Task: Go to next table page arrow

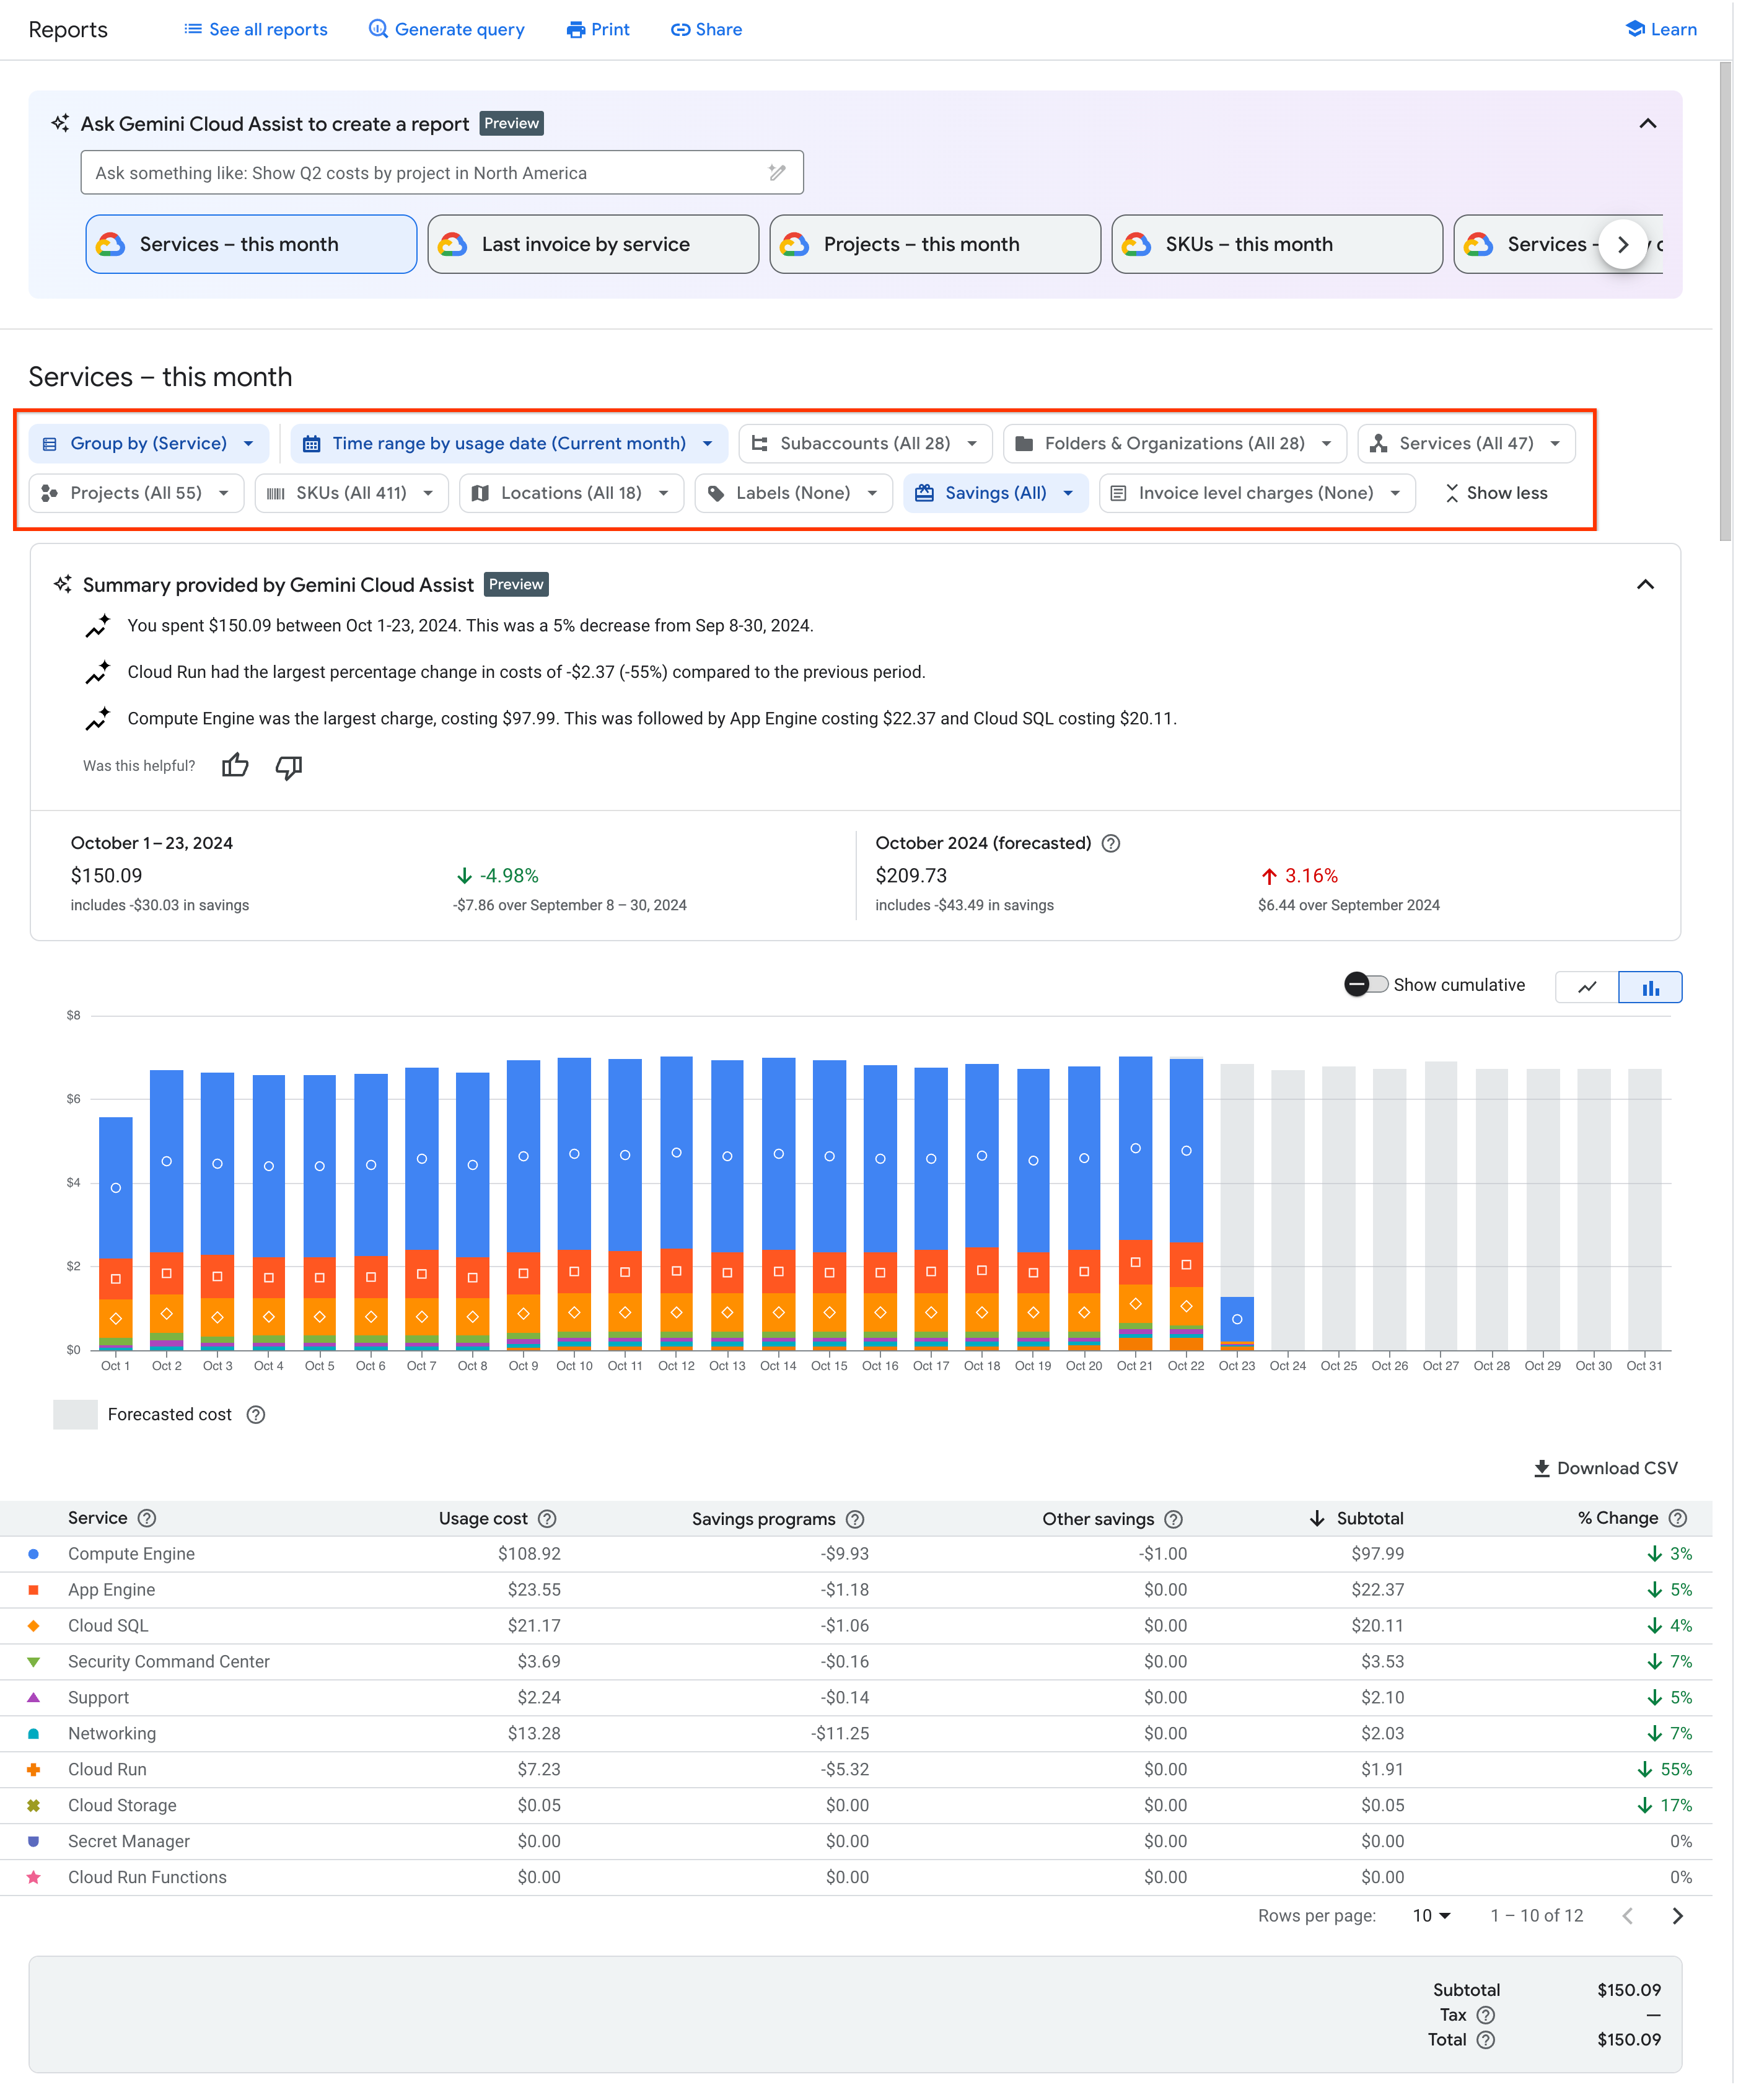Action: pos(1677,1916)
